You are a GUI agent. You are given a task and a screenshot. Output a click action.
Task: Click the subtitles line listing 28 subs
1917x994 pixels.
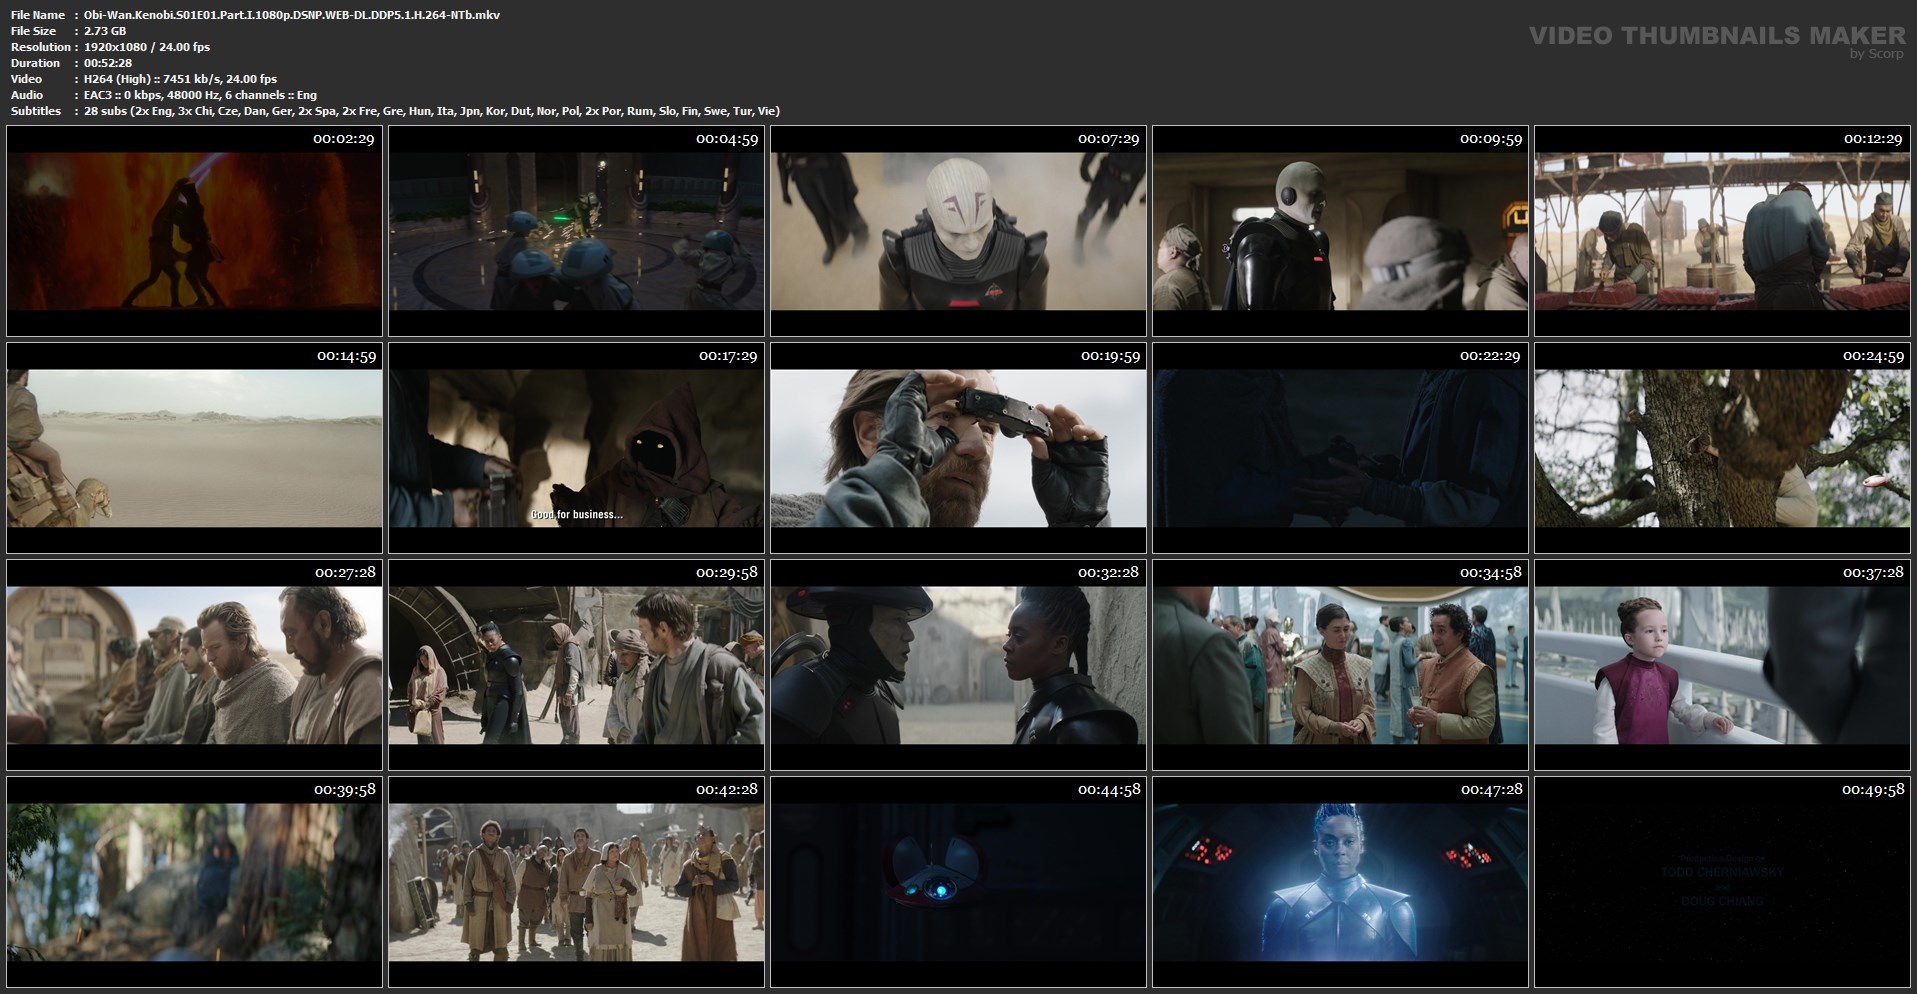pos(432,111)
